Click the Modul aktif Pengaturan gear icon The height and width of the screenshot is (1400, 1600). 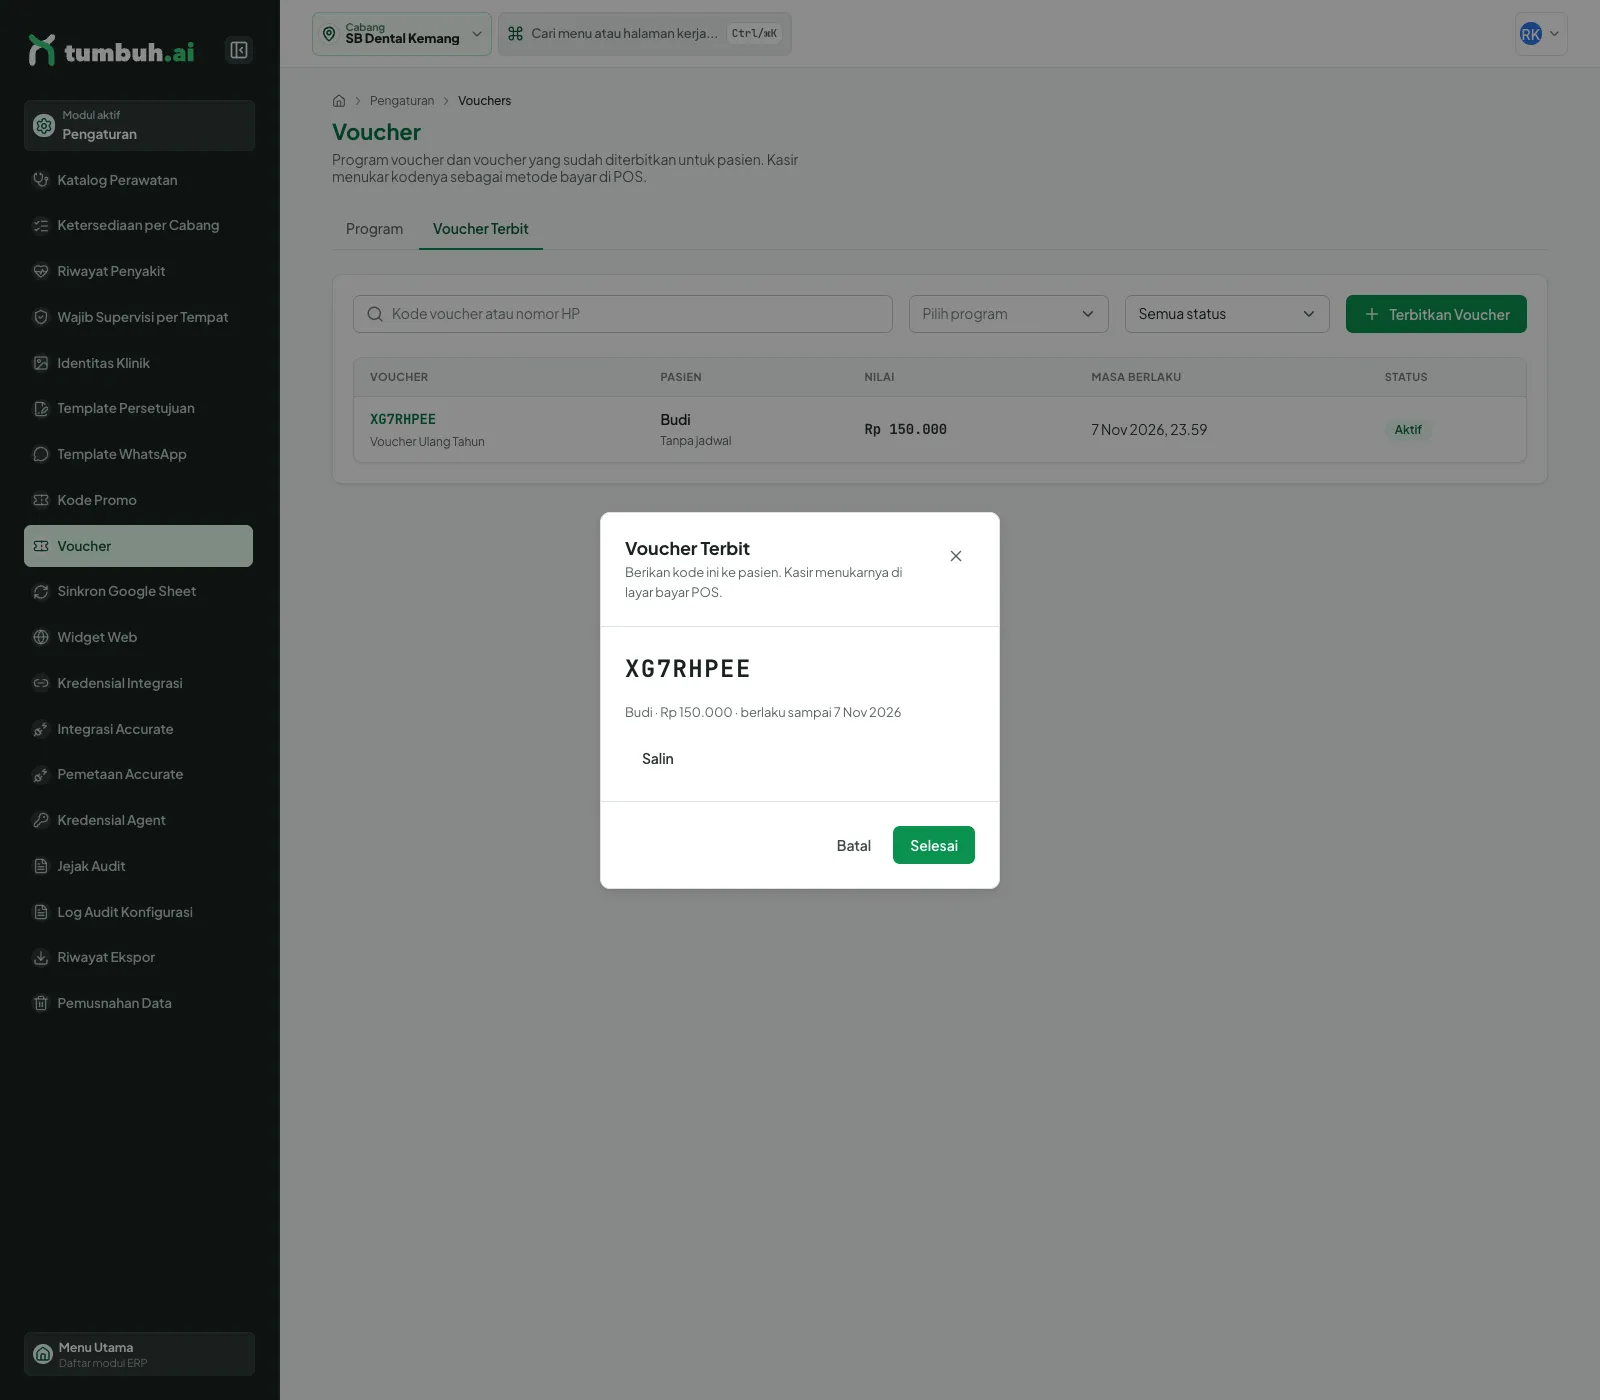click(44, 125)
